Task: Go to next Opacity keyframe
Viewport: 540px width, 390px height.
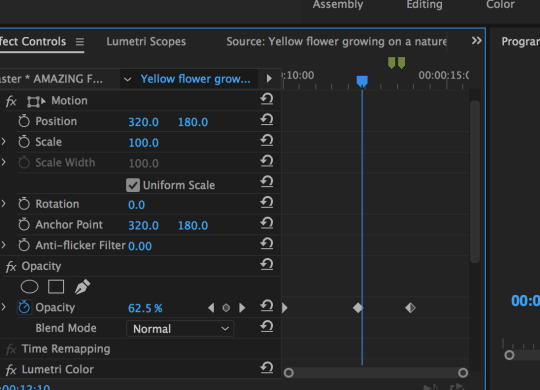Action: [x=242, y=308]
